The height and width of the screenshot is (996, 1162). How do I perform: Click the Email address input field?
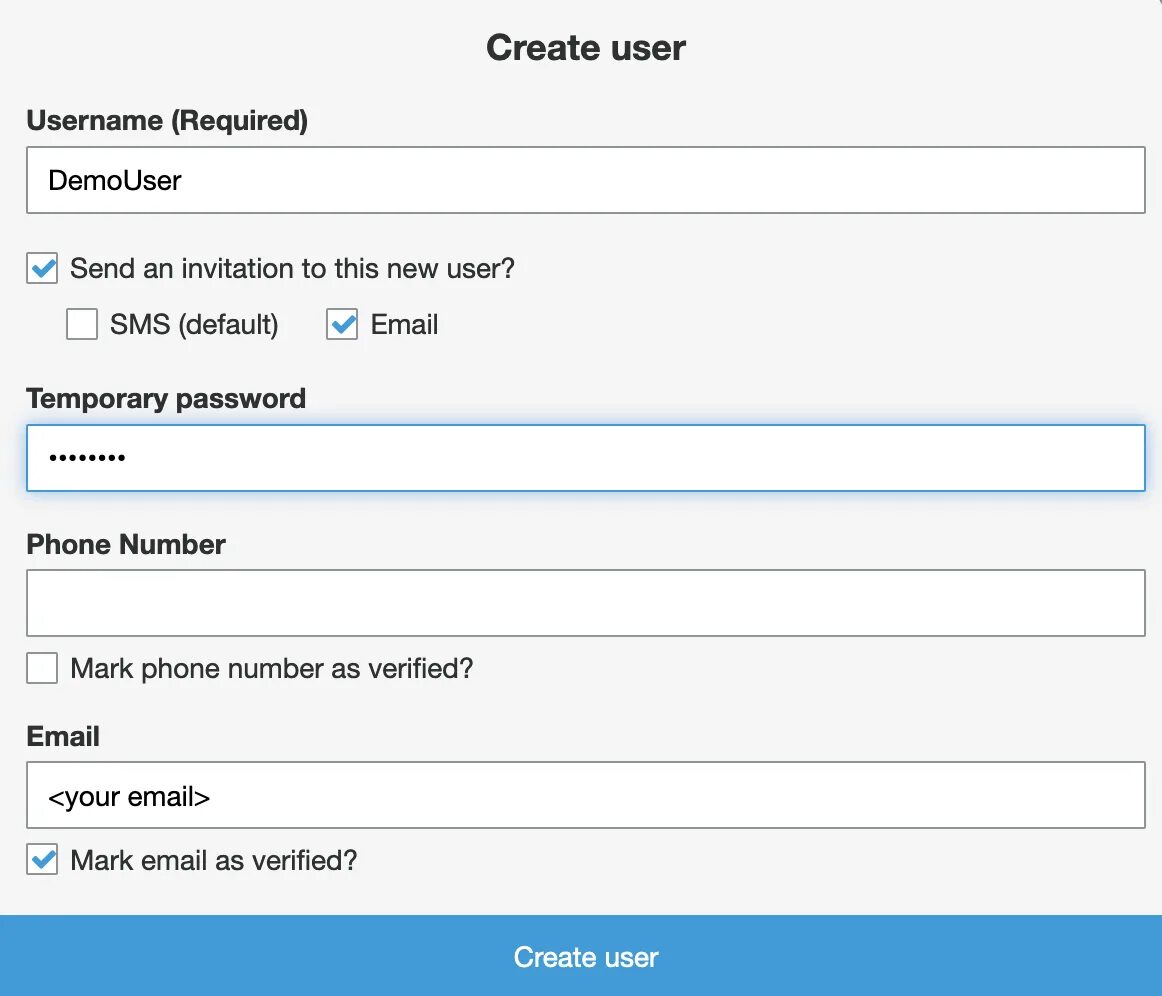[x=585, y=796]
